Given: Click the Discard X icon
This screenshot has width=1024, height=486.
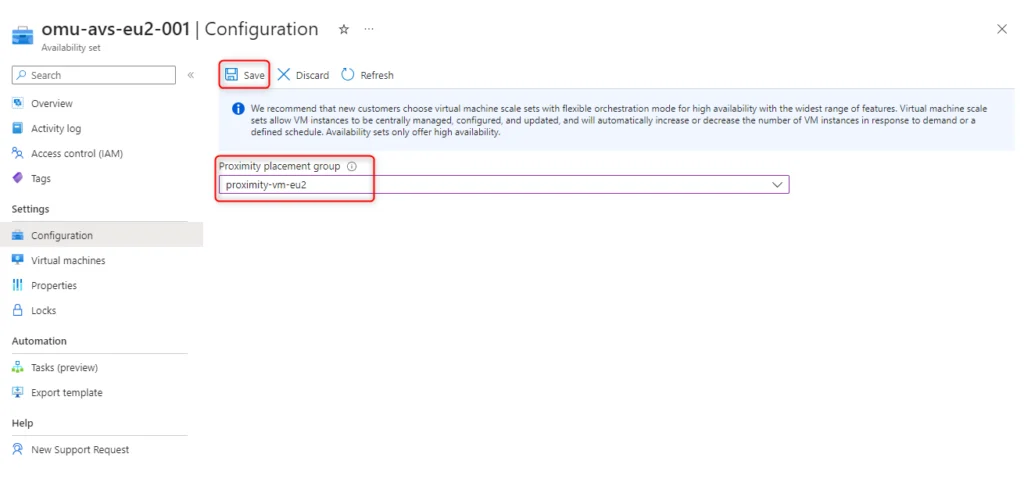Looking at the screenshot, I should 283,74.
